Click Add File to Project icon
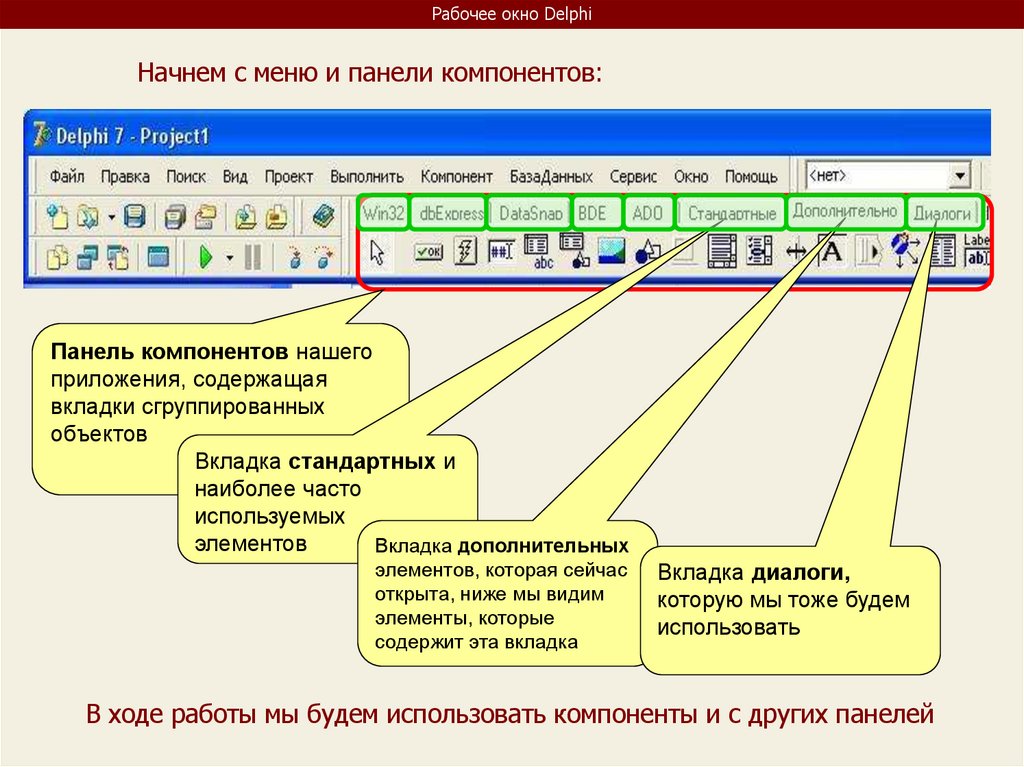1024x767 pixels. click(x=246, y=217)
